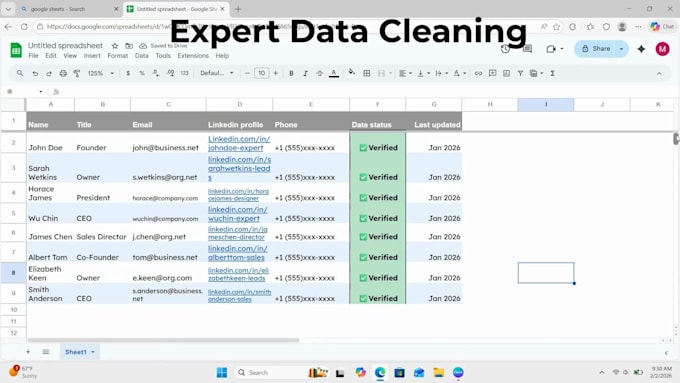The image size is (680, 383).
Task: Open Wu Chin's LinkedIn profile link
Action: click(x=238, y=214)
